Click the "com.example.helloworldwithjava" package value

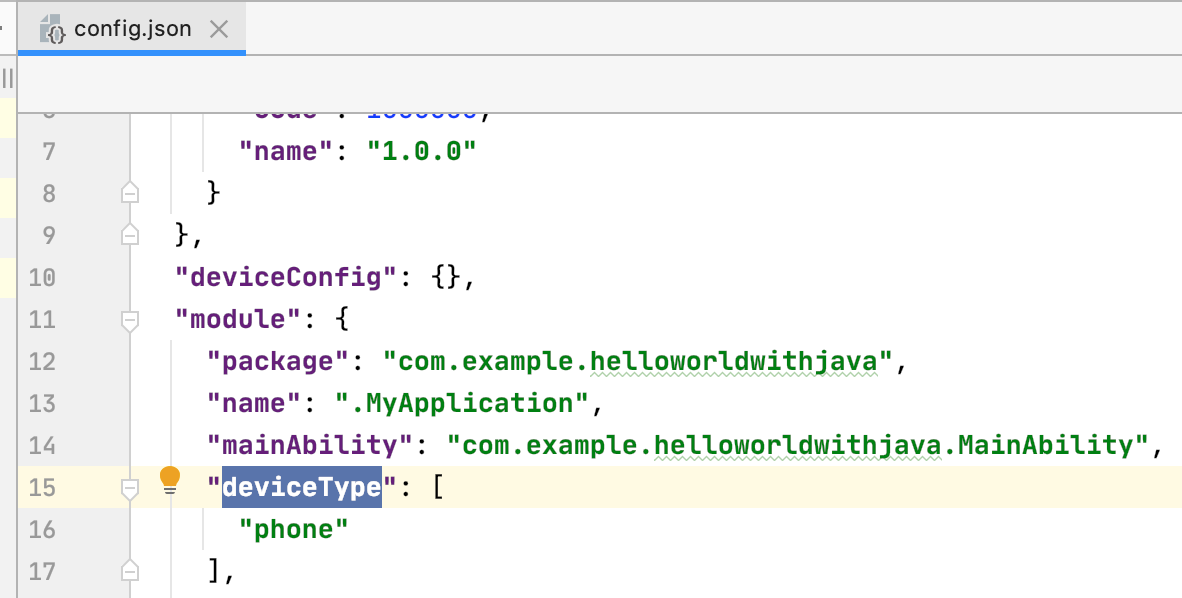[x=638, y=361]
